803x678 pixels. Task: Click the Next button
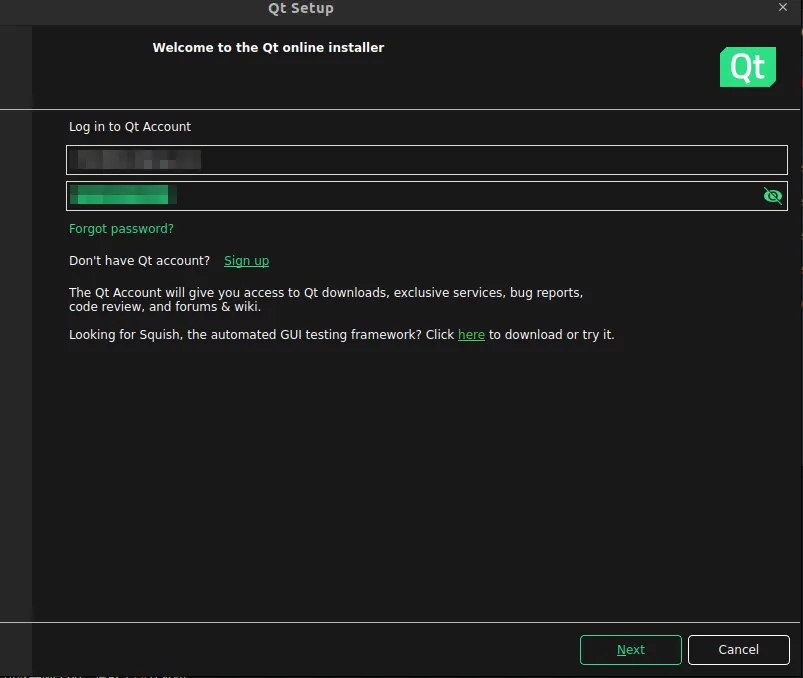pyautogui.click(x=630, y=650)
